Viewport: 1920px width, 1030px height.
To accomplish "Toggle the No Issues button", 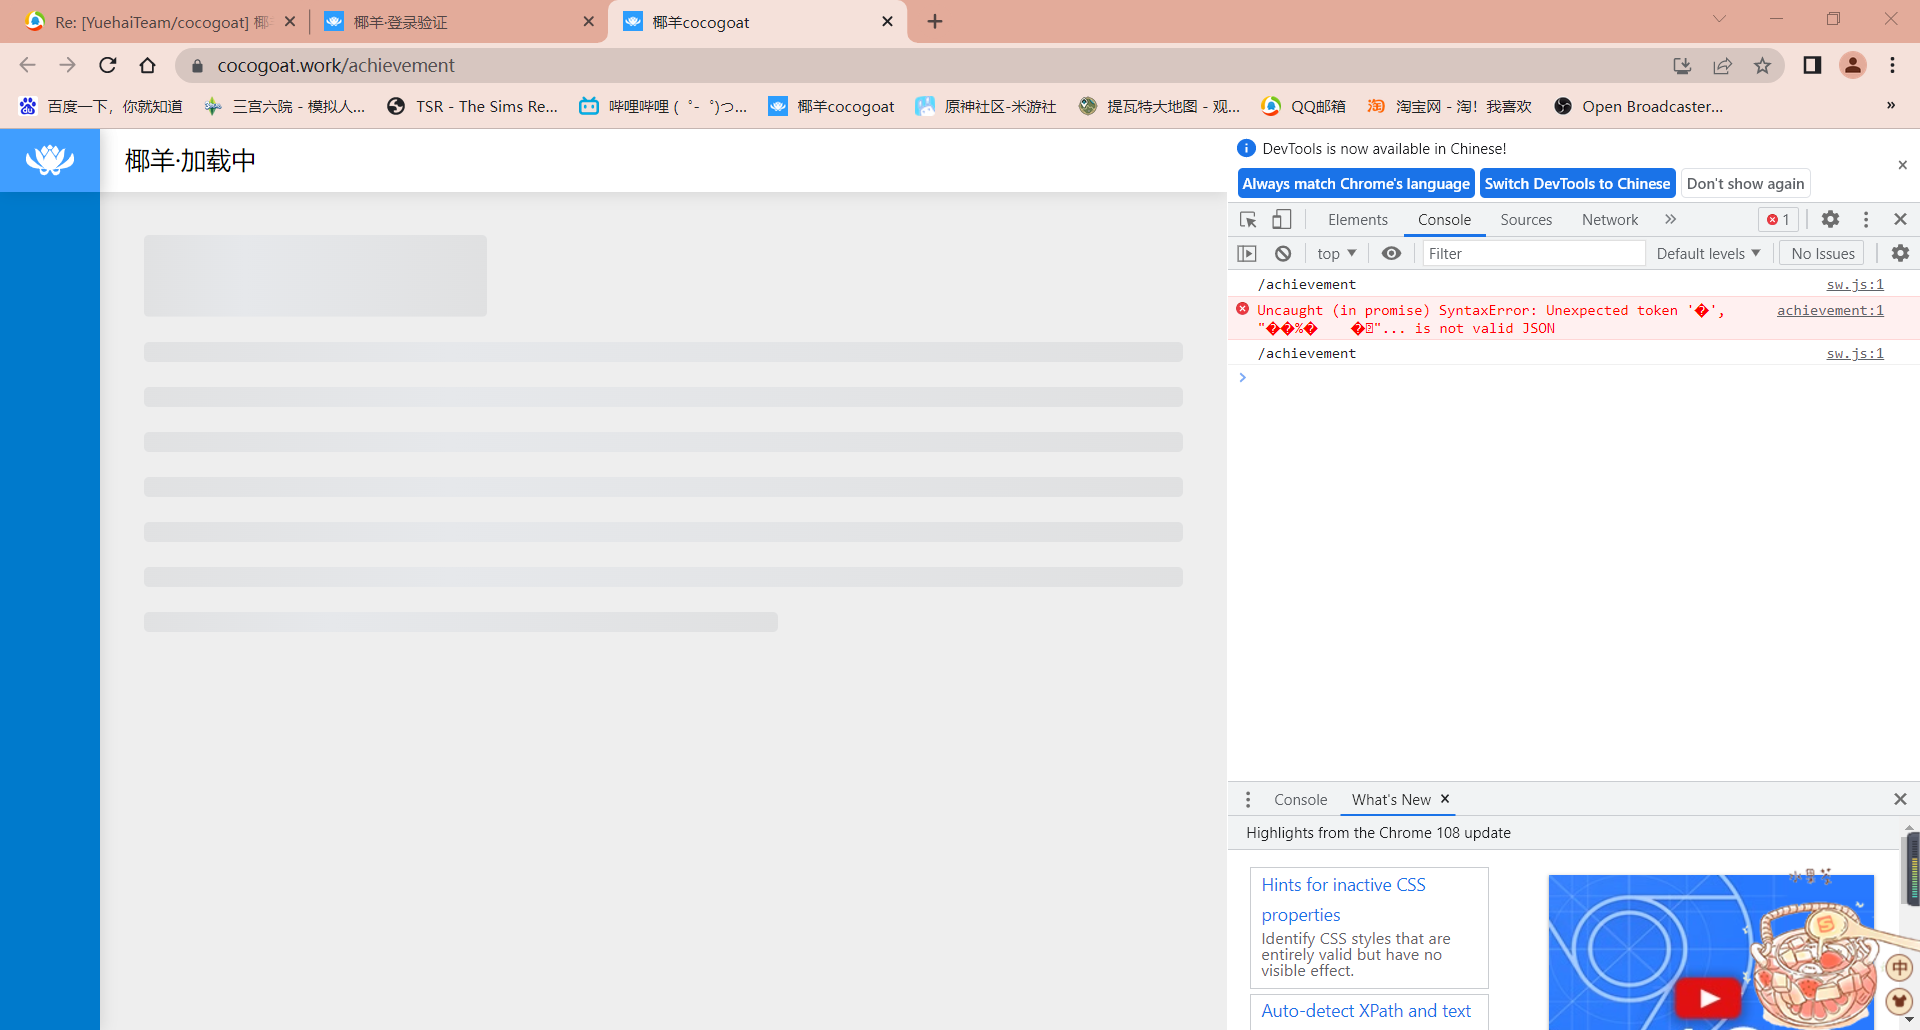I will (1821, 253).
